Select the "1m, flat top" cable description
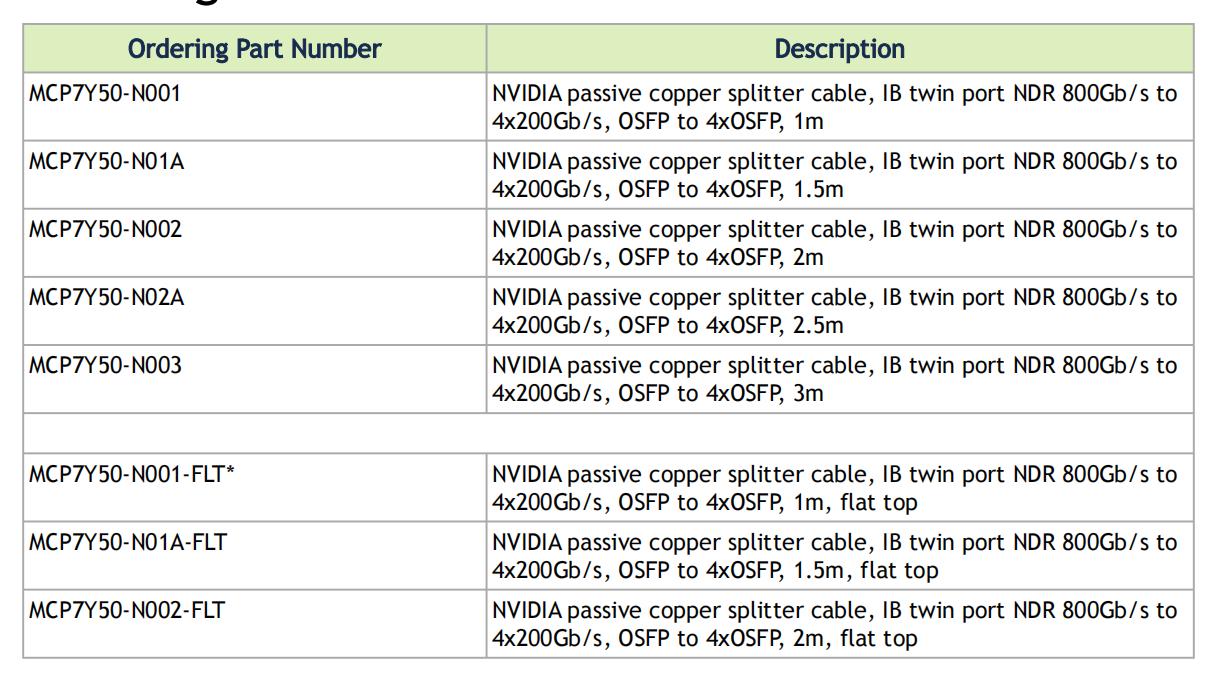This screenshot has width=1210, height=677. click(x=834, y=488)
